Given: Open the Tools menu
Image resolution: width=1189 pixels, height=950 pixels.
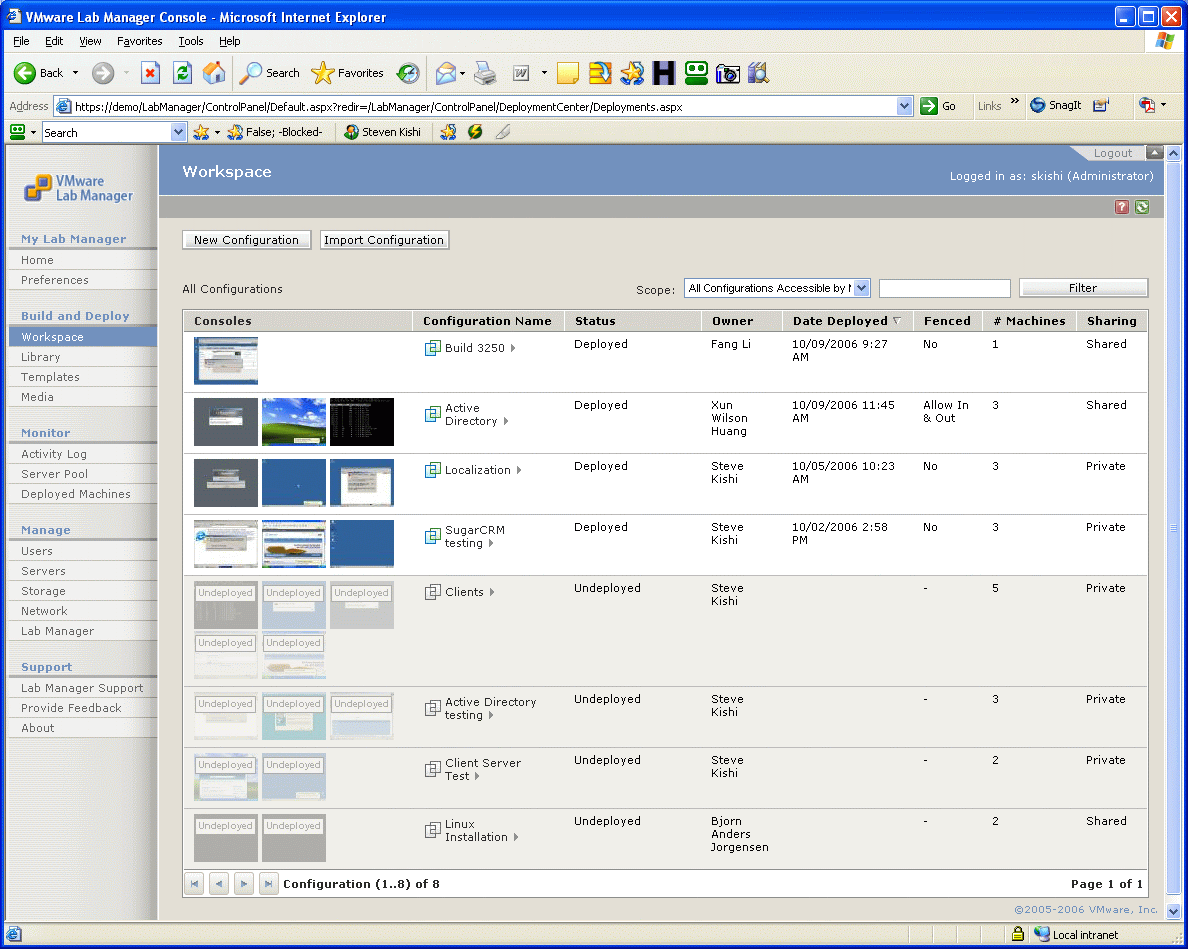Looking at the screenshot, I should (x=190, y=41).
